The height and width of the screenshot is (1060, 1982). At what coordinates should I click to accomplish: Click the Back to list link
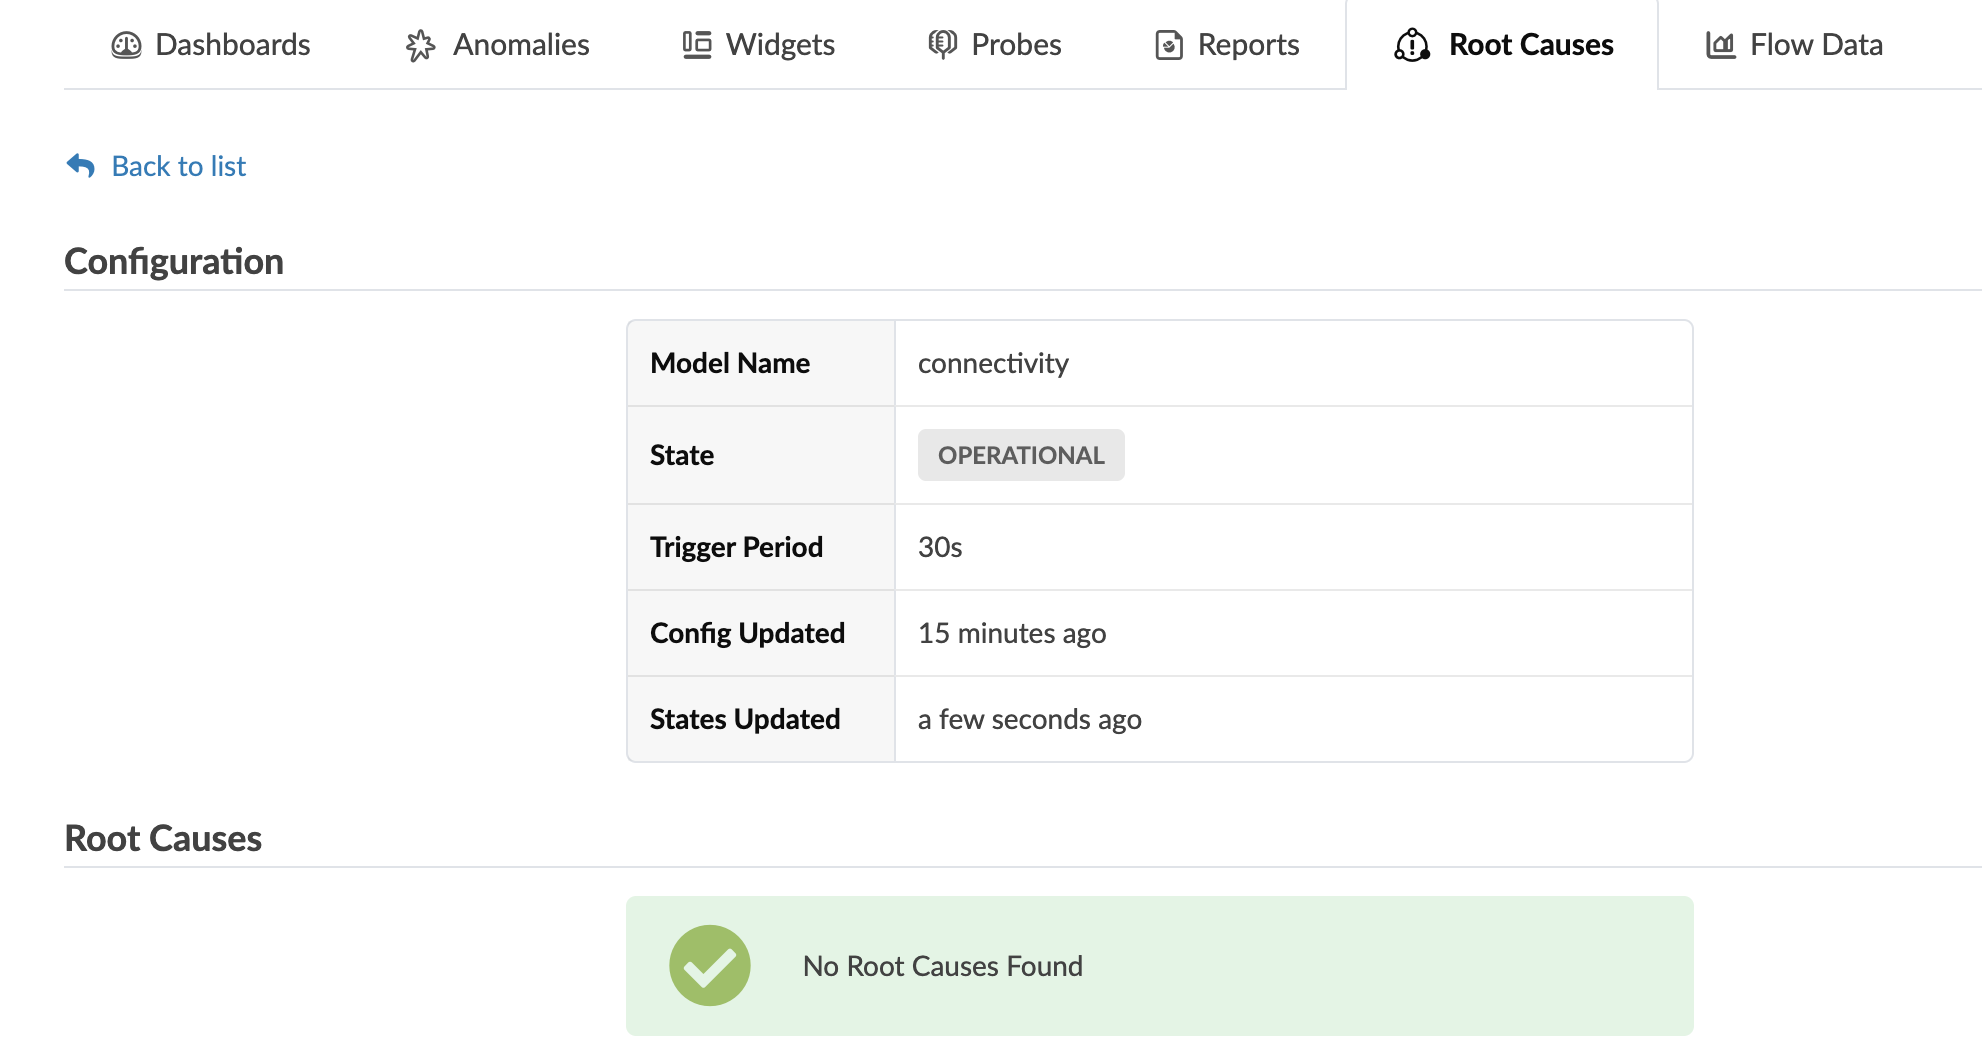tap(178, 166)
